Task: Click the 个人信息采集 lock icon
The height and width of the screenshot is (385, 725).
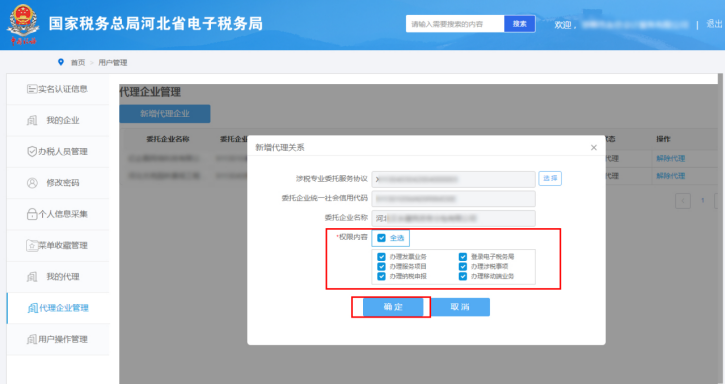Action: [32, 214]
